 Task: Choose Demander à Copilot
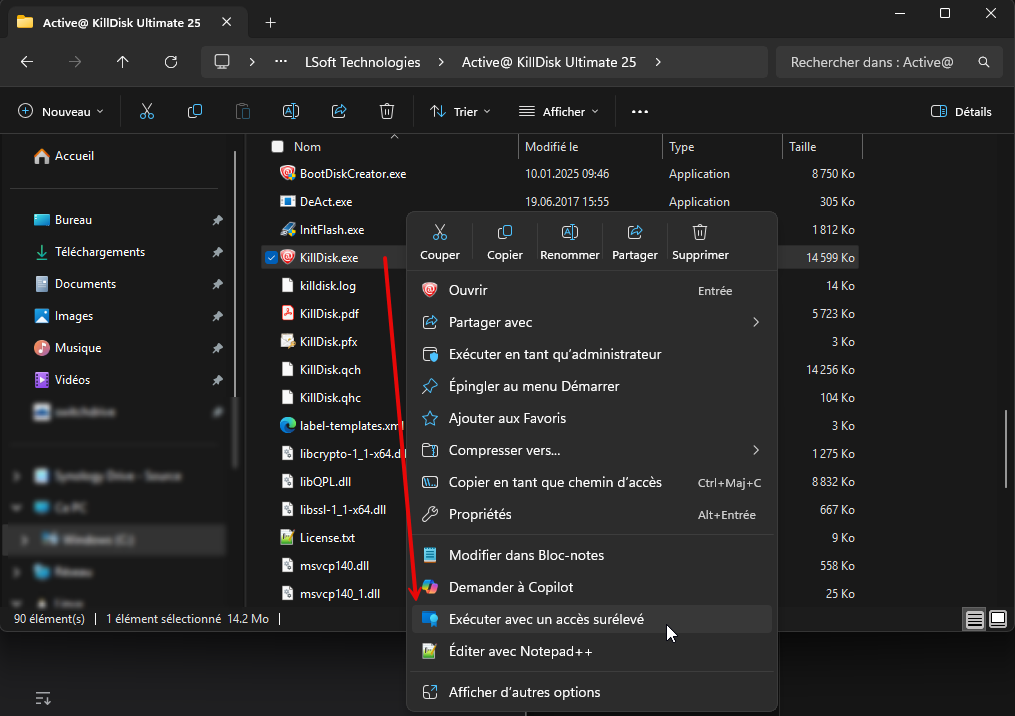(592, 587)
